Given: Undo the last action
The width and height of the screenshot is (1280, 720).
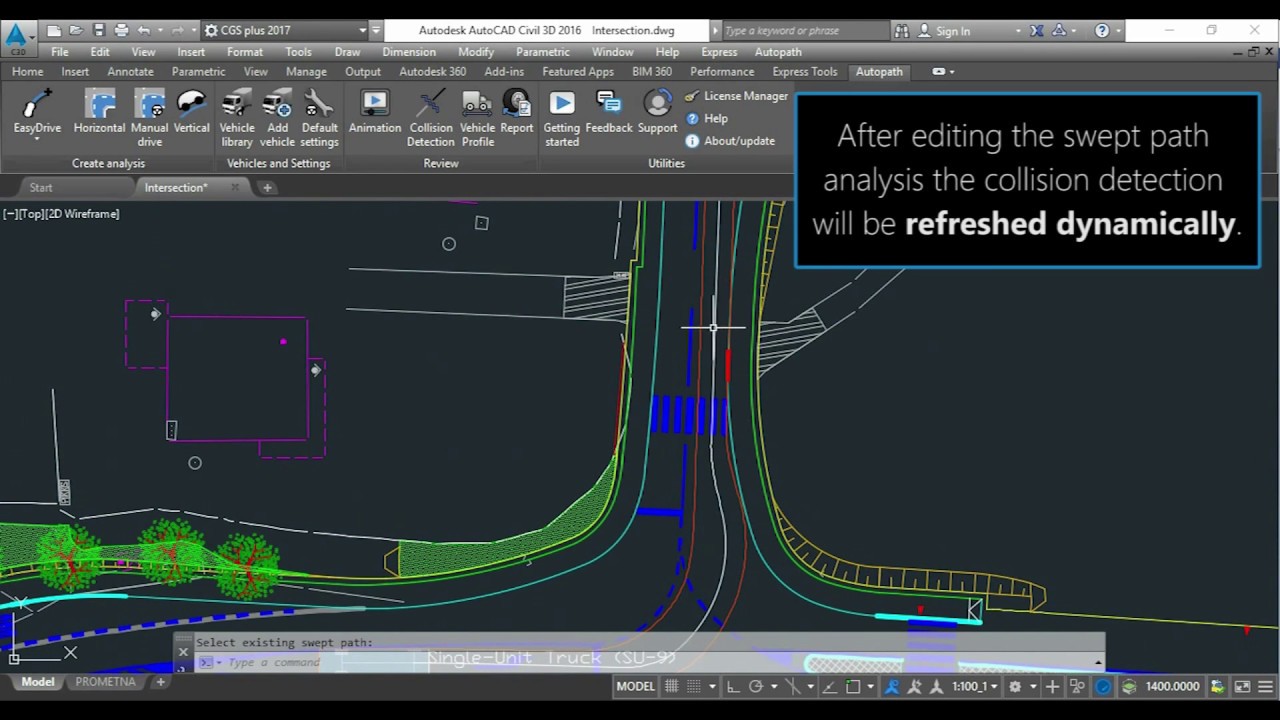Looking at the screenshot, I should [144, 31].
